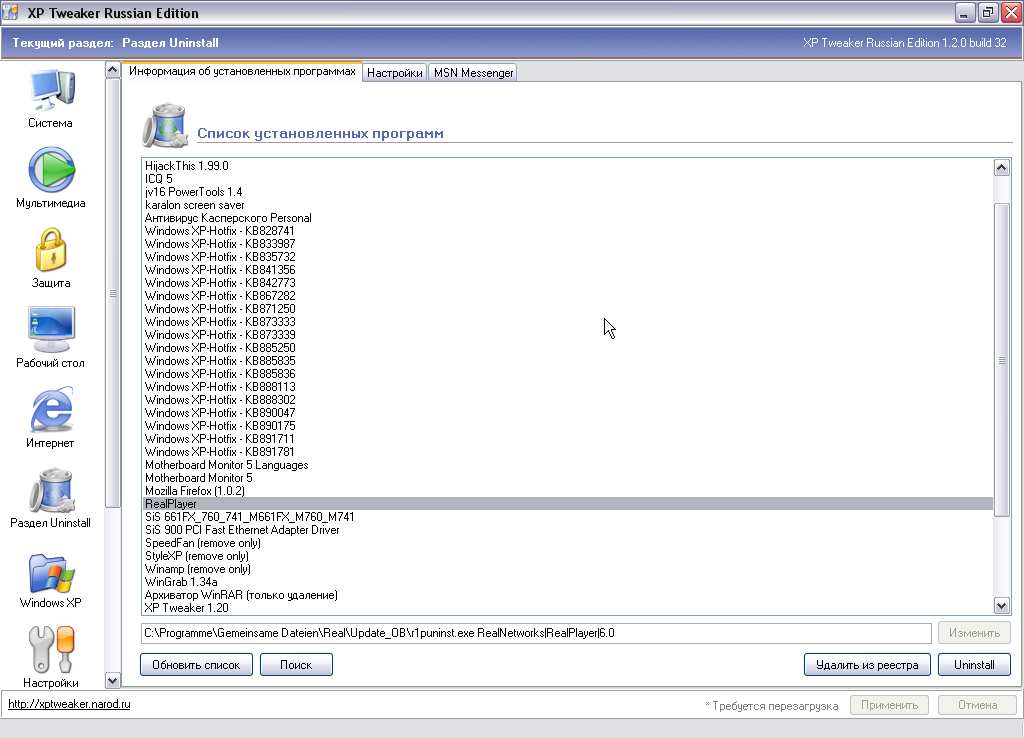Image resolution: width=1024 pixels, height=738 pixels.
Task: Click the Удалить из реестра button
Action: point(867,665)
